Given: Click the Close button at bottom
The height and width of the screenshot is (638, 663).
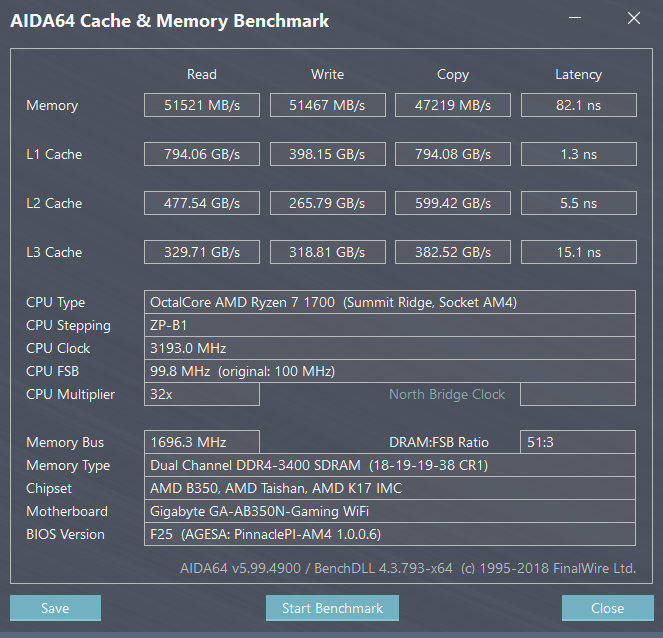Looking at the screenshot, I should coord(607,608).
